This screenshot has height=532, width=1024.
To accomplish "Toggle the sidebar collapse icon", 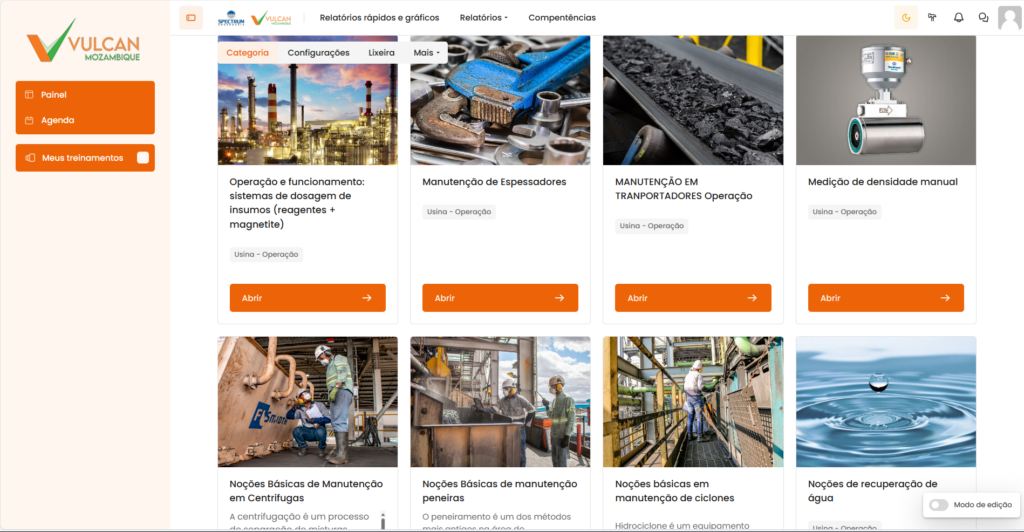I will 191,17.
